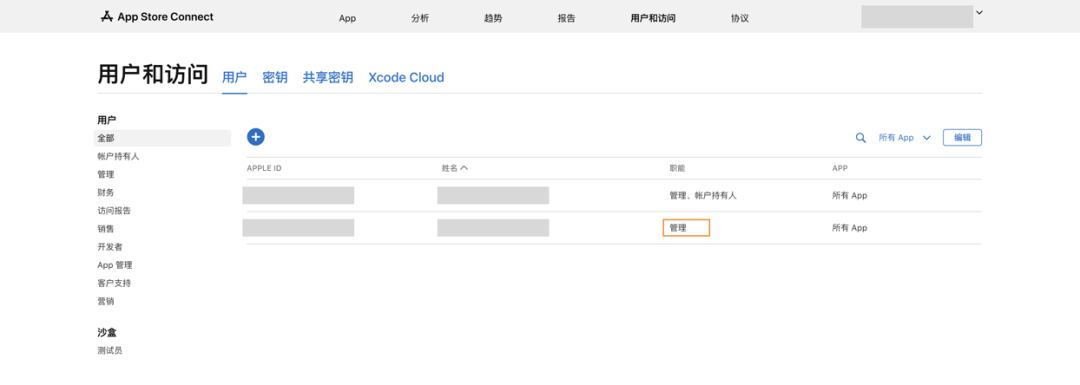This screenshot has width=1080, height=385.
Task: Select 管理 in the sidebar
Action: coord(106,174)
